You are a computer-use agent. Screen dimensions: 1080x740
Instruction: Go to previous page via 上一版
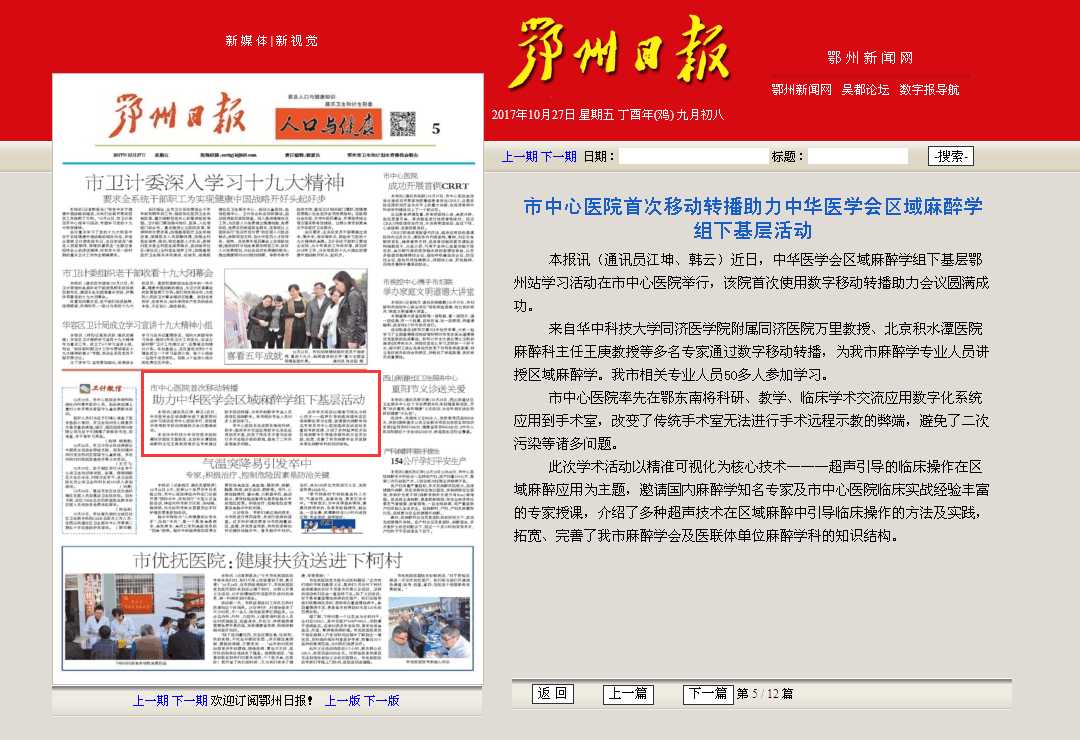pyautogui.click(x=342, y=701)
